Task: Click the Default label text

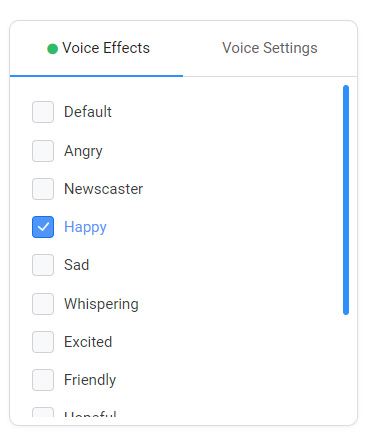Action: click(88, 112)
